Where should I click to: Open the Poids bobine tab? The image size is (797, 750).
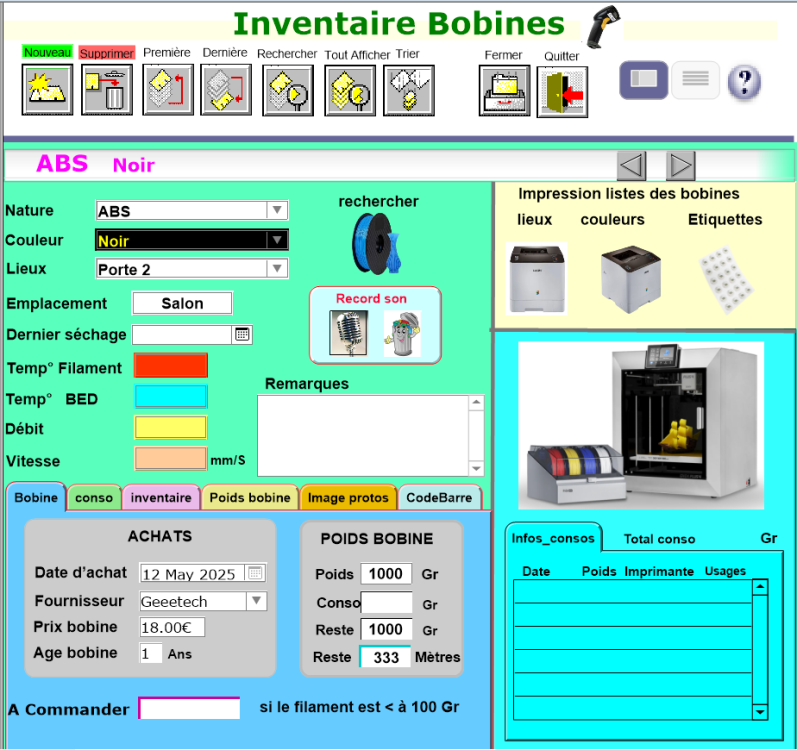250,497
